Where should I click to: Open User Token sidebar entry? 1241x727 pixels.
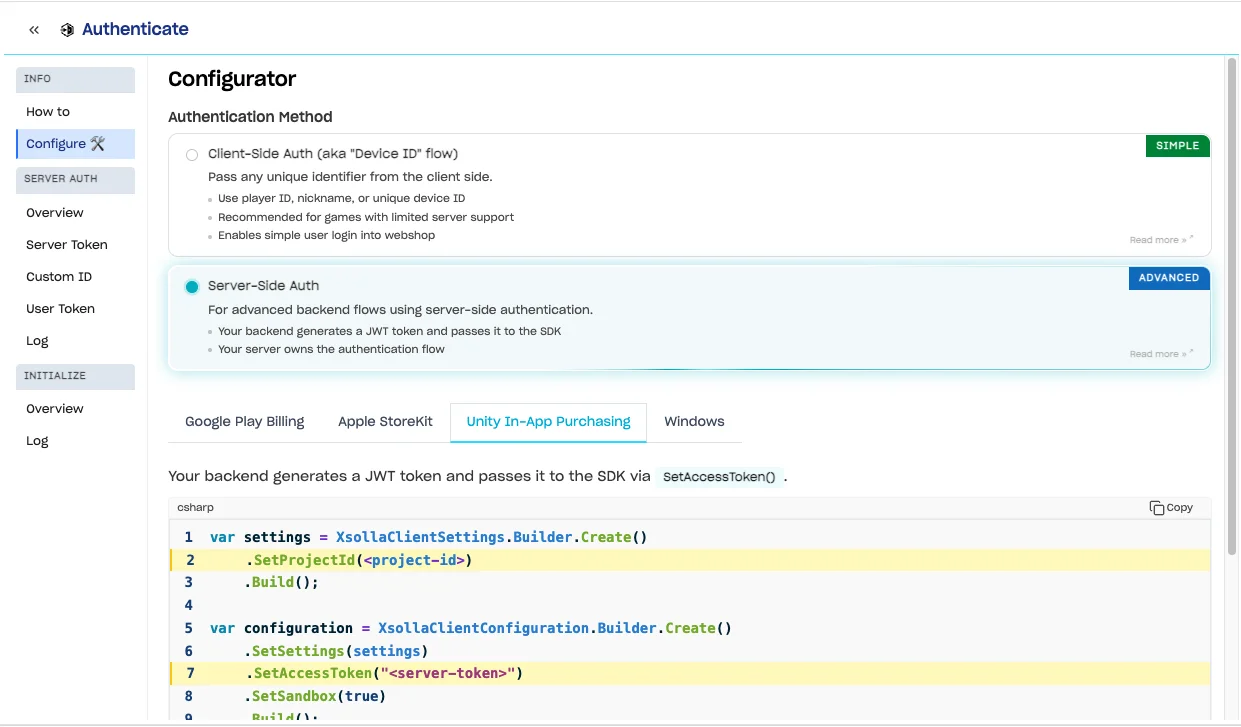click(x=76, y=309)
